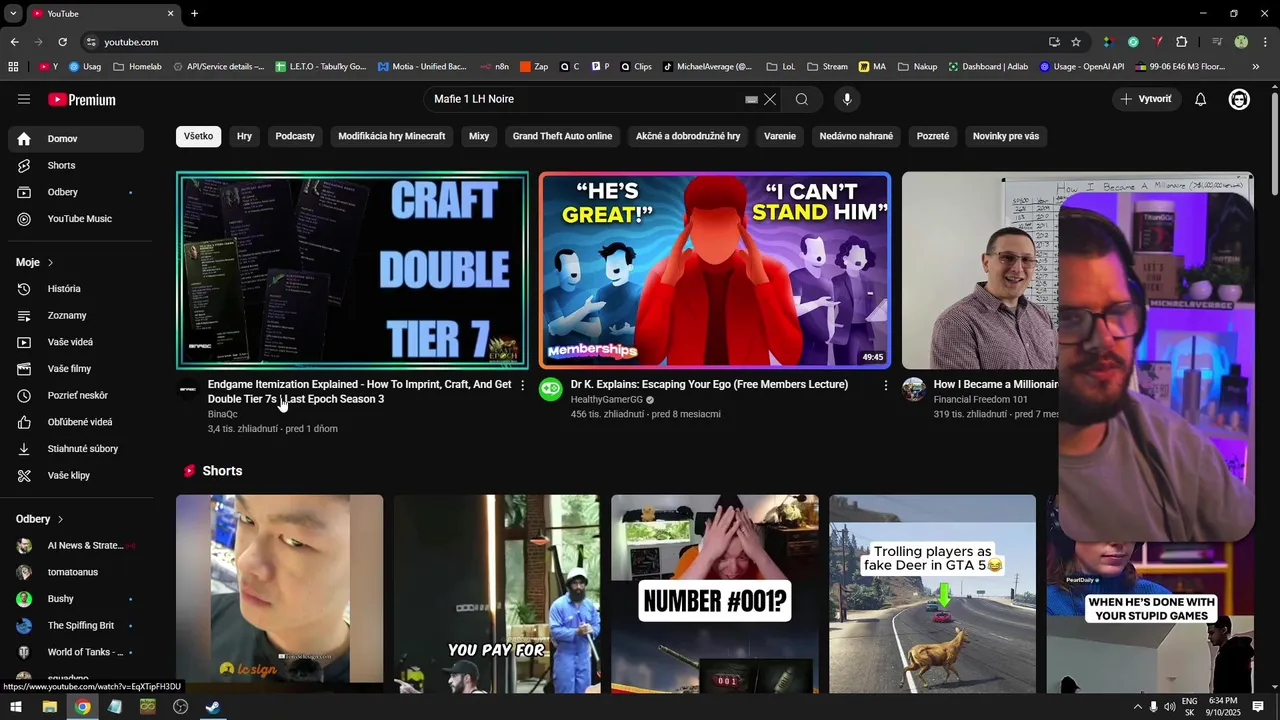Open the Stream bookmarks folder

point(827,67)
